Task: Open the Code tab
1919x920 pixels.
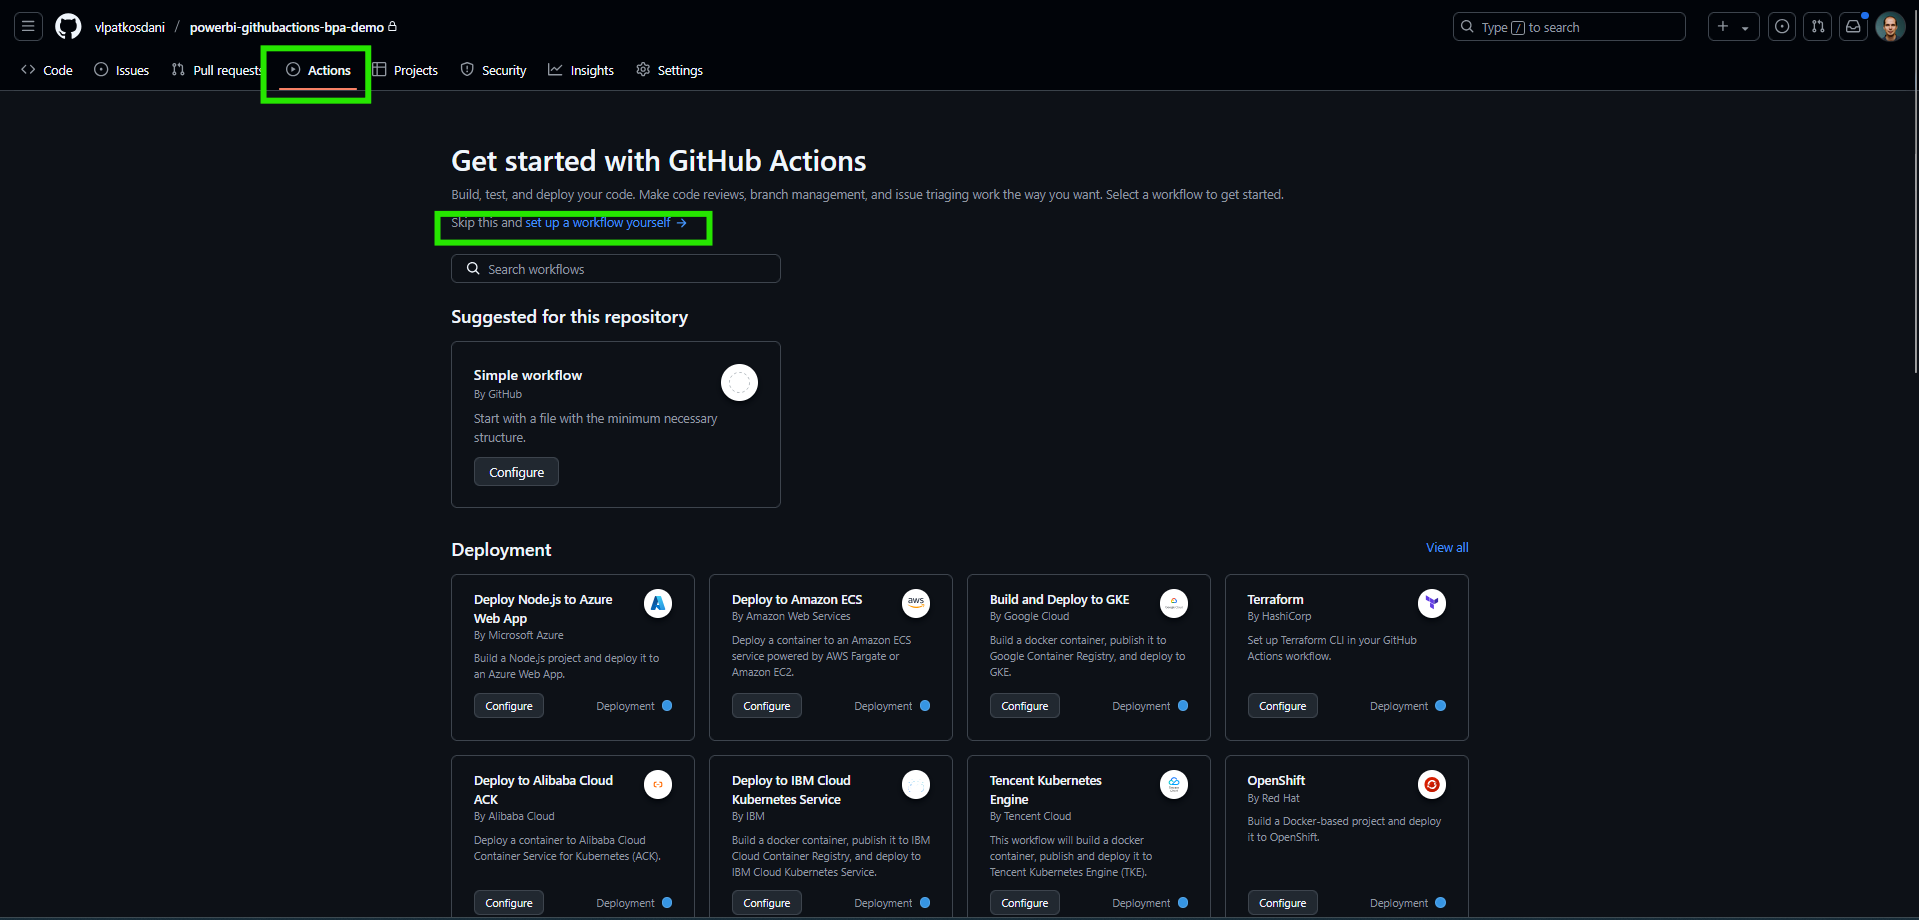Action: (47, 70)
